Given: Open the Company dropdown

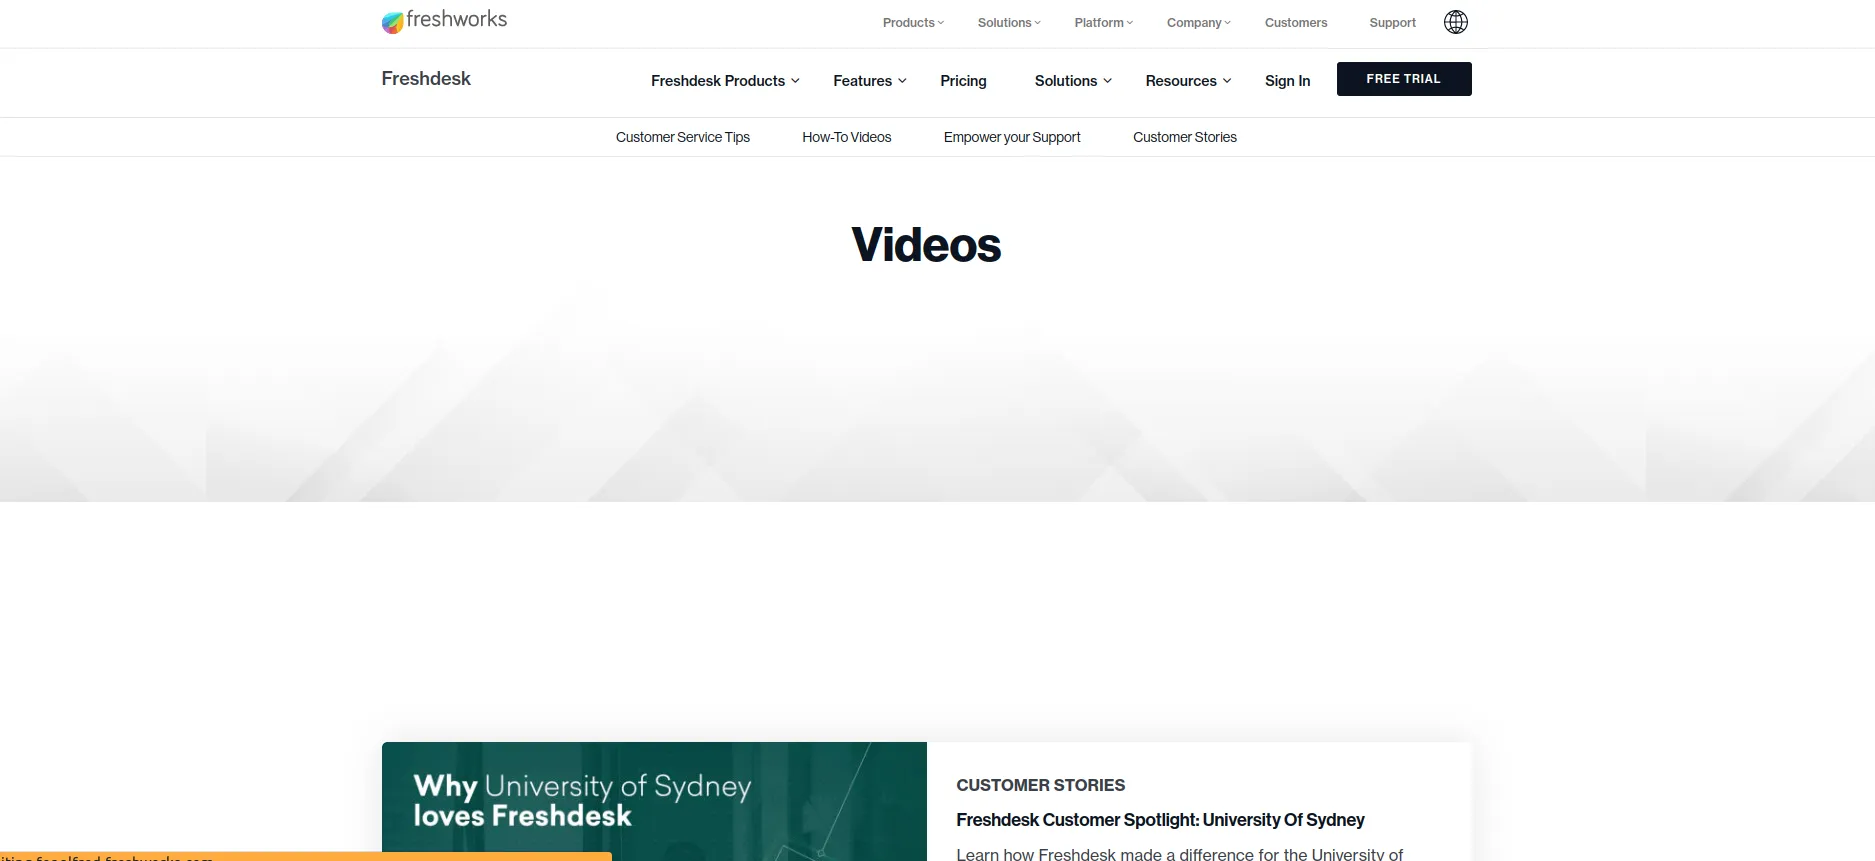Looking at the screenshot, I should (x=1199, y=23).
